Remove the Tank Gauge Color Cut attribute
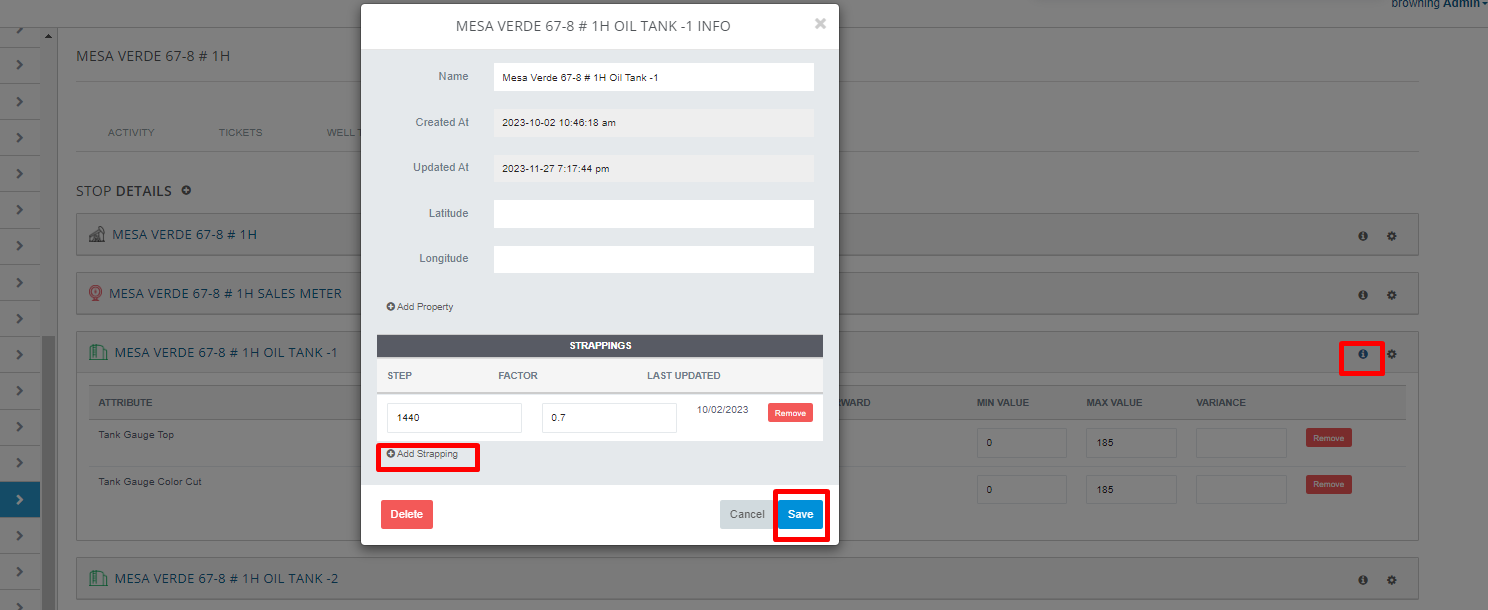1488x610 pixels. pos(1328,484)
